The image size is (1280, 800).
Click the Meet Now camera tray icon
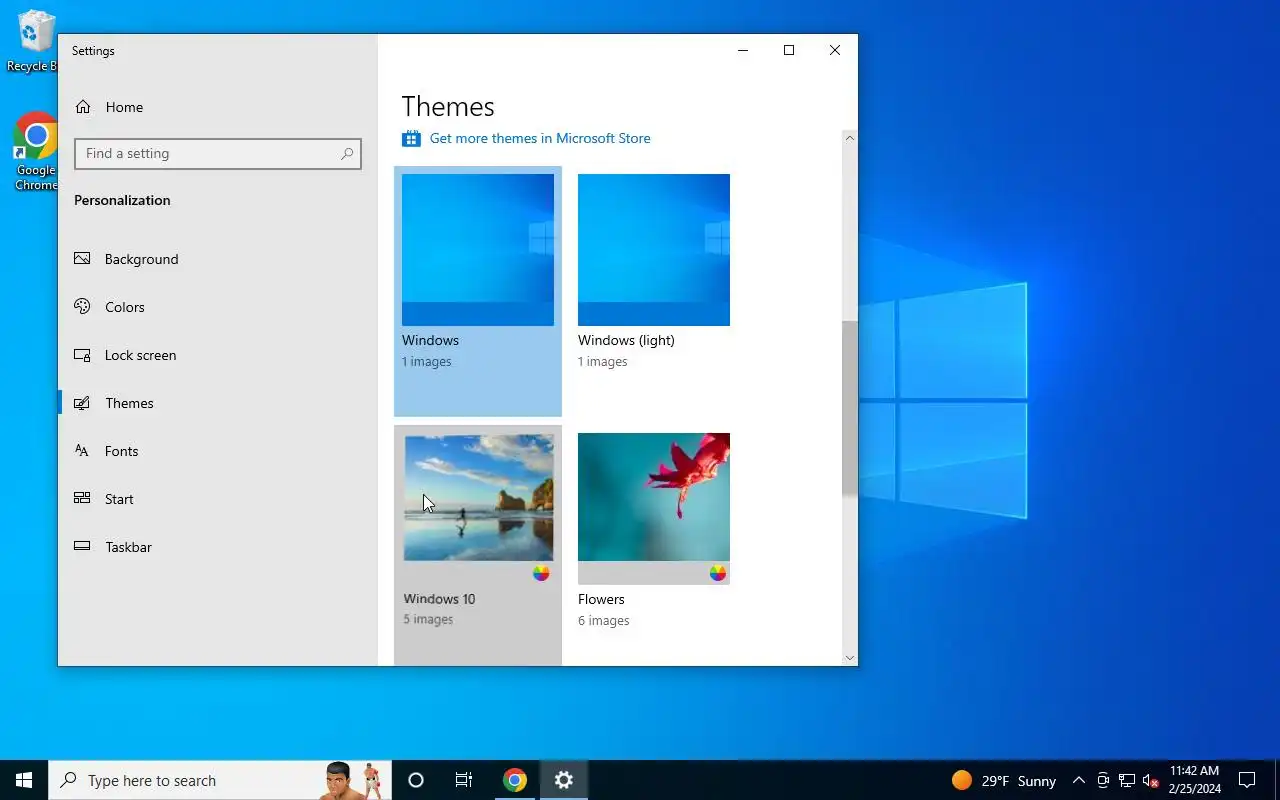[1103, 781]
